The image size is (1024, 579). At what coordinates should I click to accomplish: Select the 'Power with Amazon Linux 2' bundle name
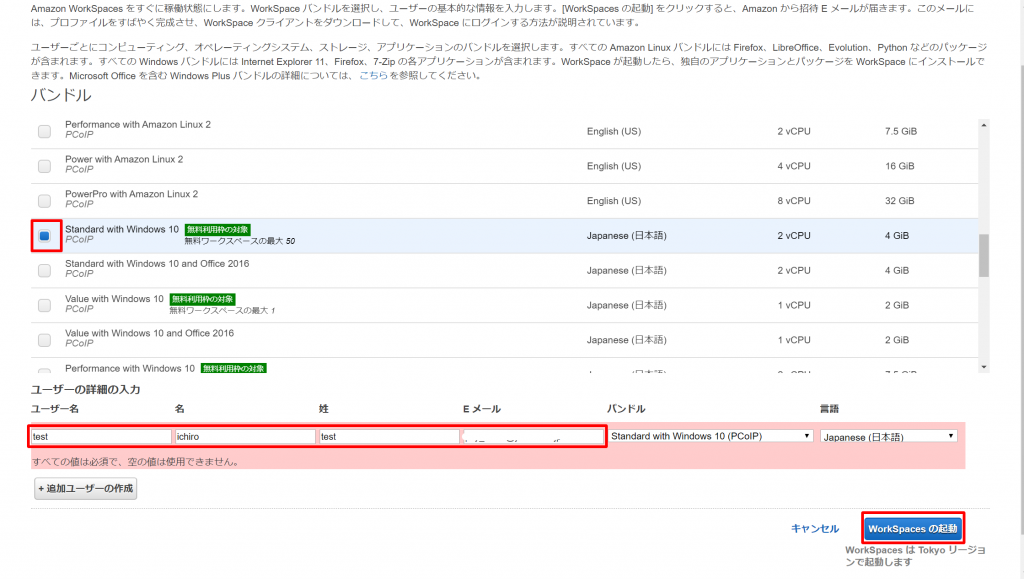tap(124, 159)
